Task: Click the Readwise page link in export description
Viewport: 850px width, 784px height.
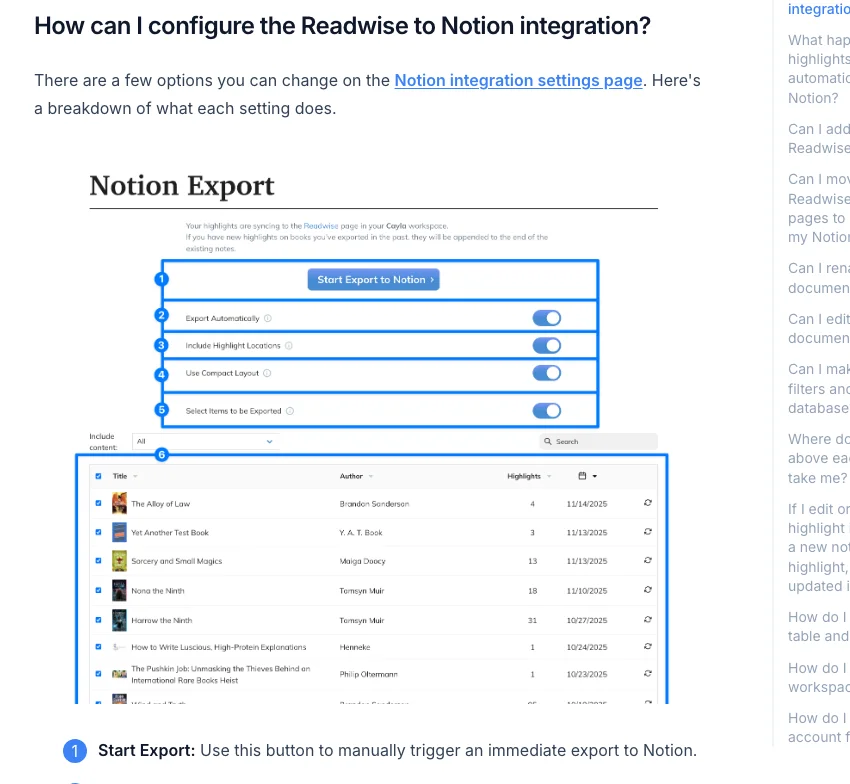Action: pyautogui.click(x=321, y=226)
